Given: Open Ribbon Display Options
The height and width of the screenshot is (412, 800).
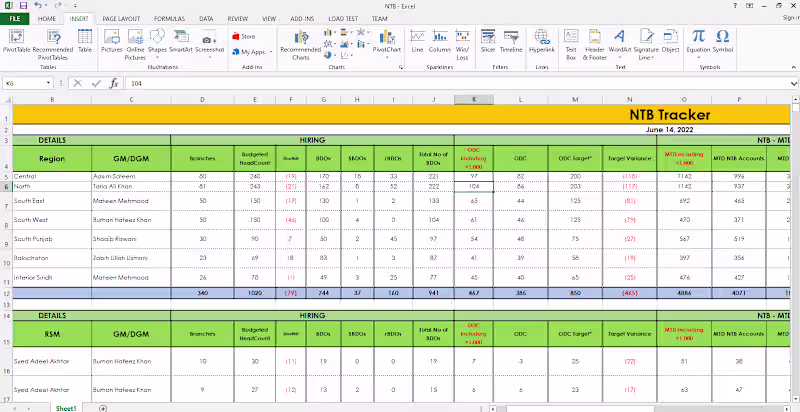Looking at the screenshot, I should pyautogui.click(x=749, y=6).
